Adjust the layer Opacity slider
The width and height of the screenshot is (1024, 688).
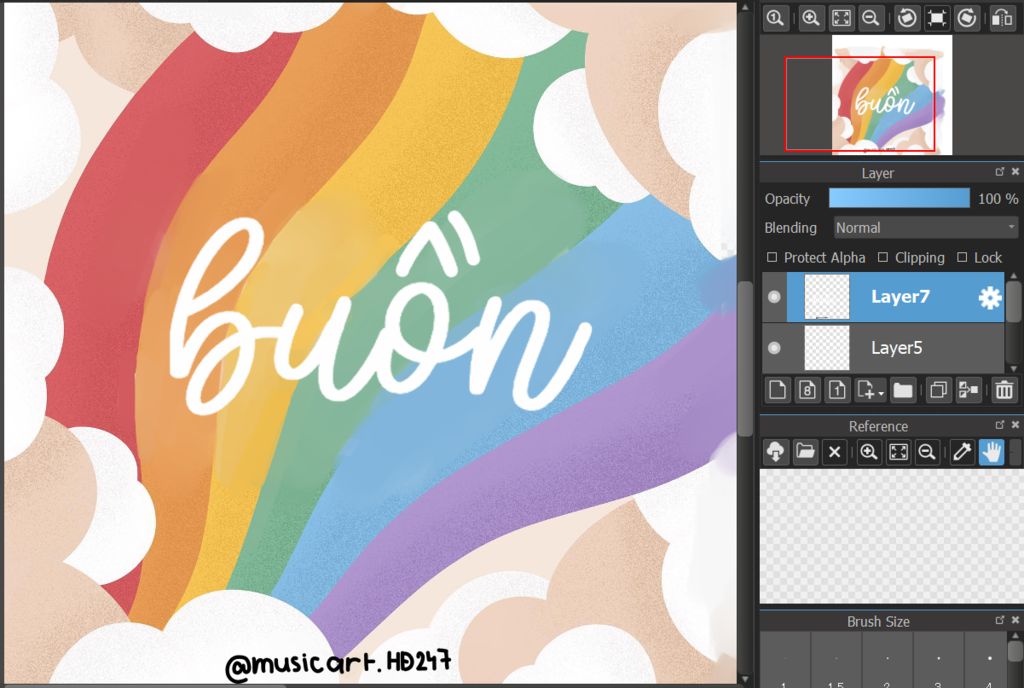click(x=899, y=198)
